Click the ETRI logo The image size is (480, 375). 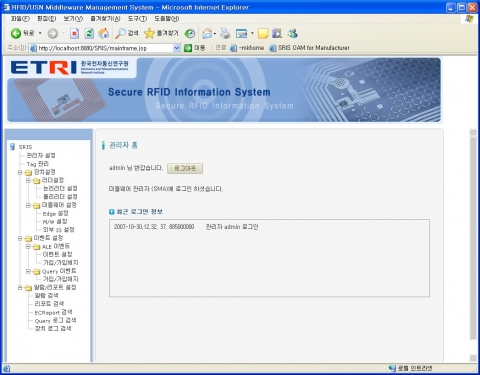coord(43,67)
